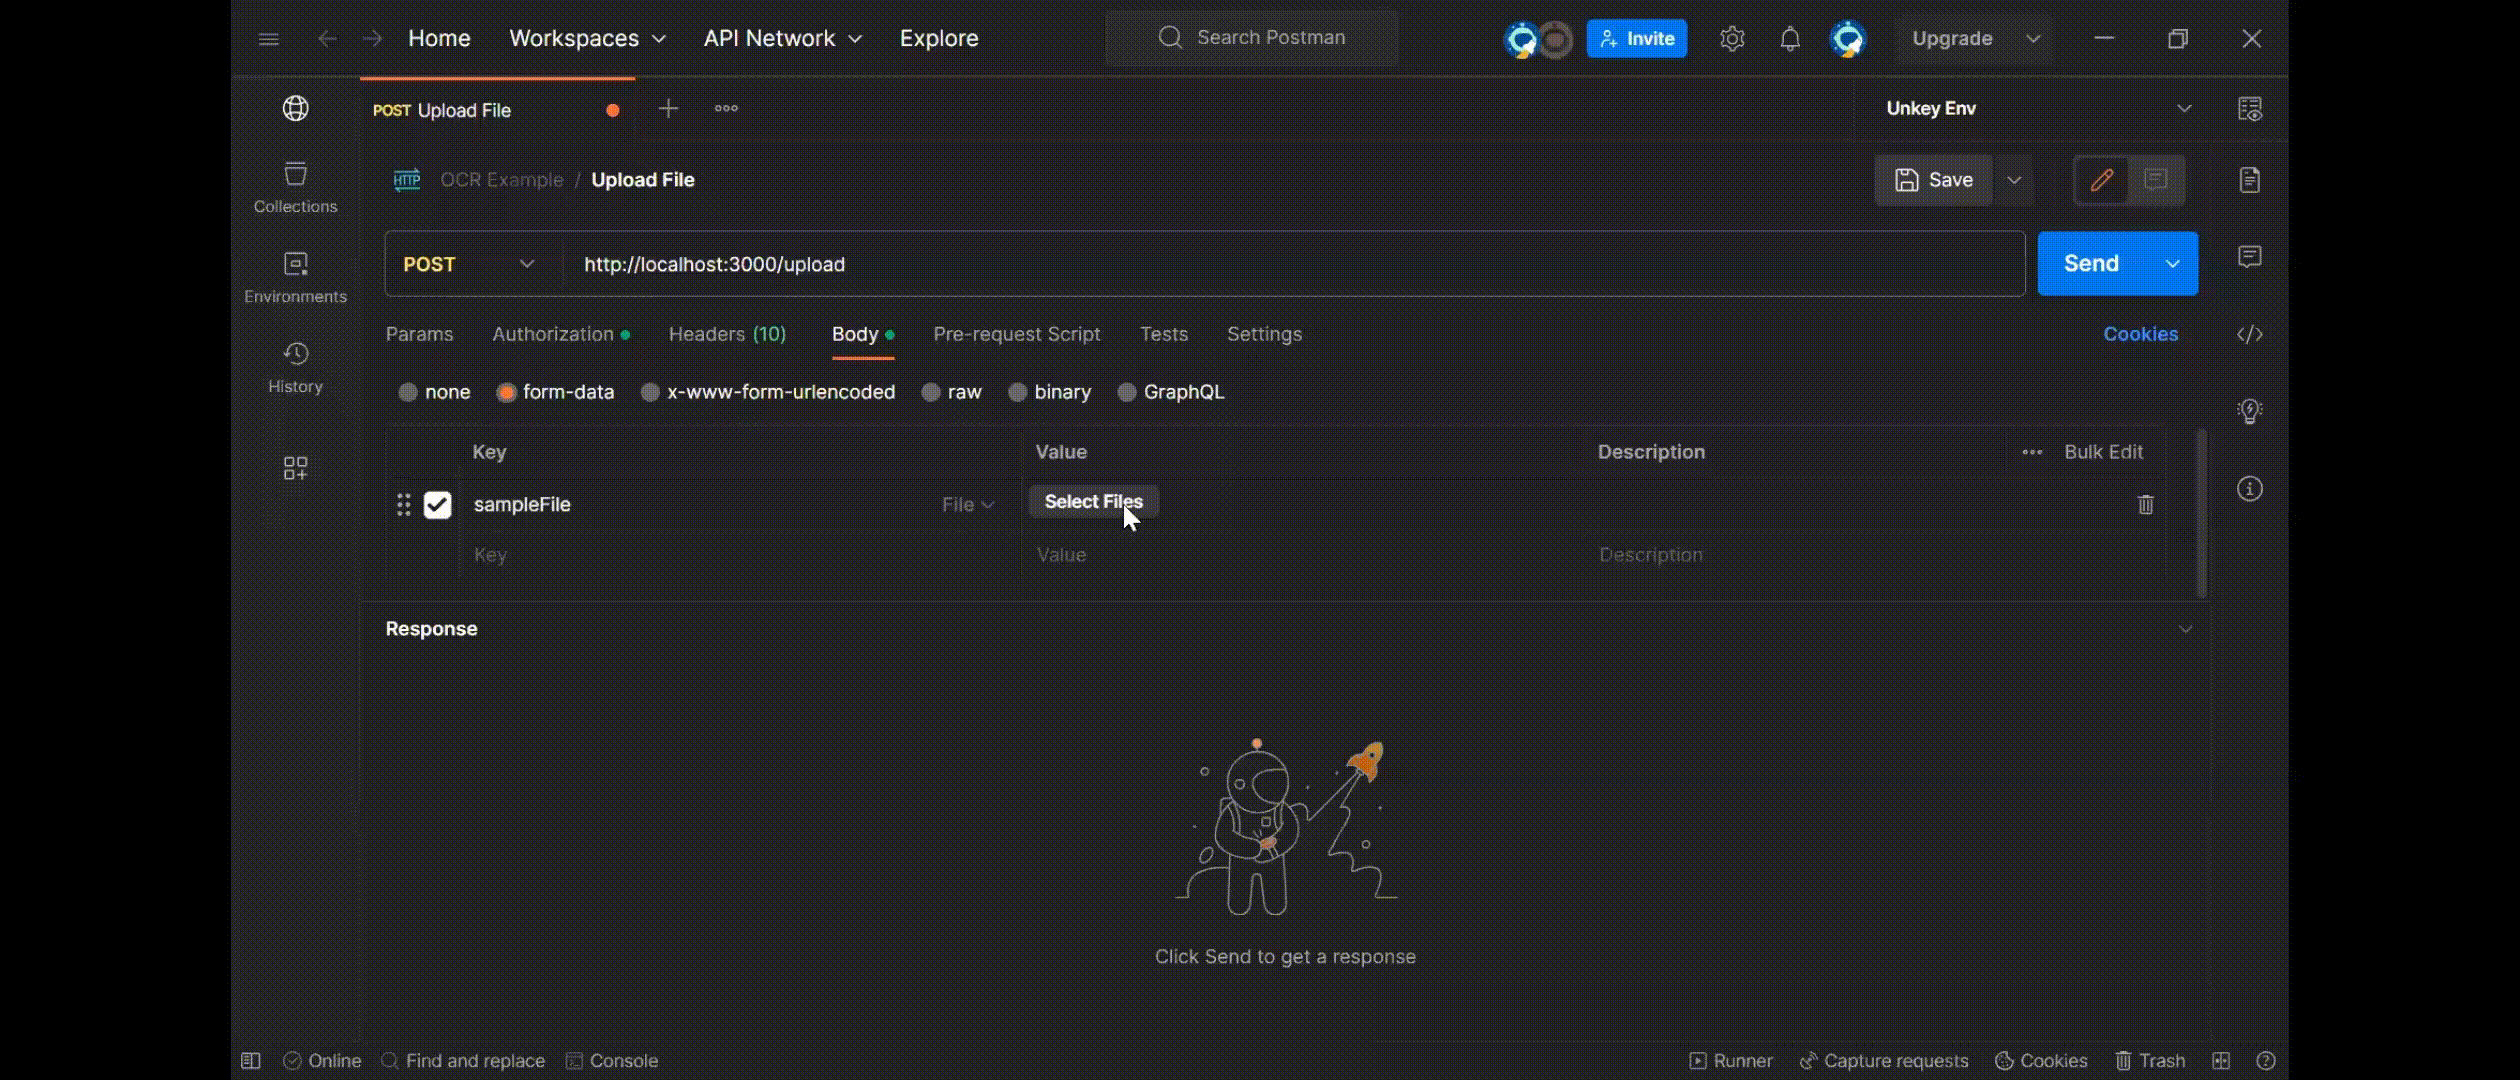
Task: Open the notifications bell
Action: coord(1789,39)
